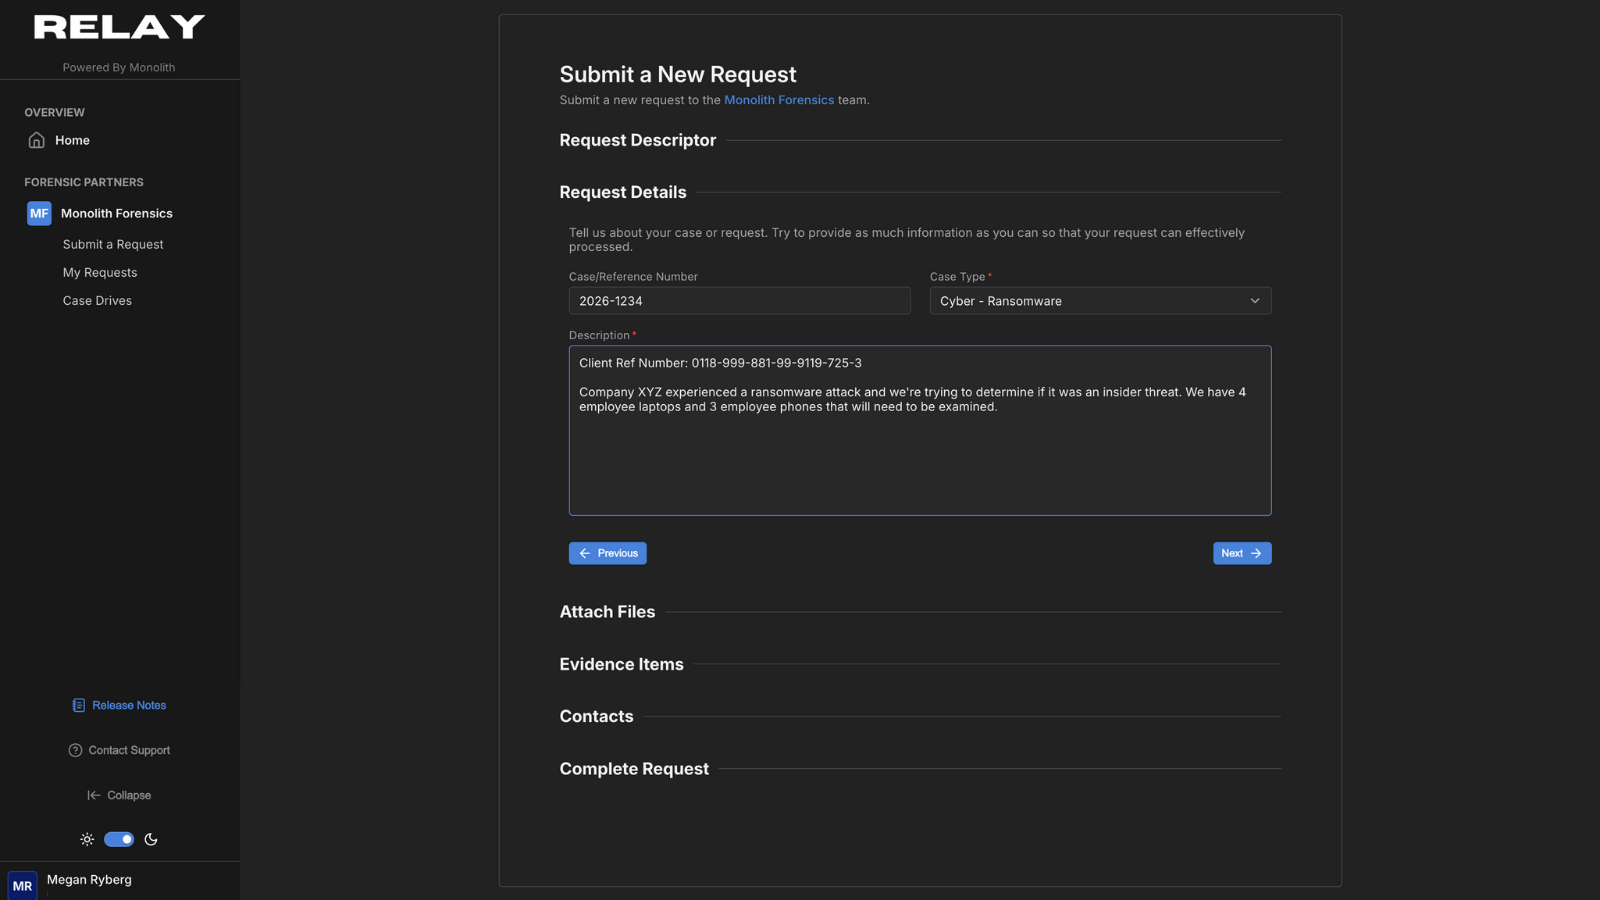The height and width of the screenshot is (900, 1600).
Task: Collapse the Request Details section header
Action: tap(623, 192)
